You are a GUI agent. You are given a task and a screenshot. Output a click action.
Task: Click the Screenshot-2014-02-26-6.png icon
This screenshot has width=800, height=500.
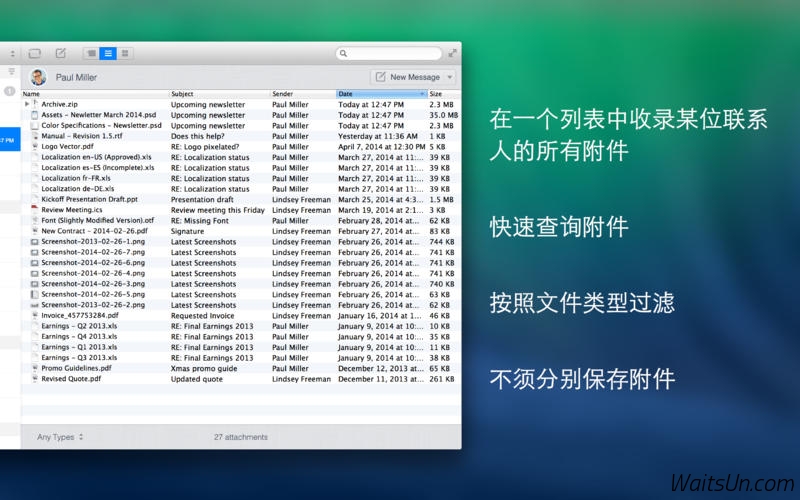coord(35,263)
